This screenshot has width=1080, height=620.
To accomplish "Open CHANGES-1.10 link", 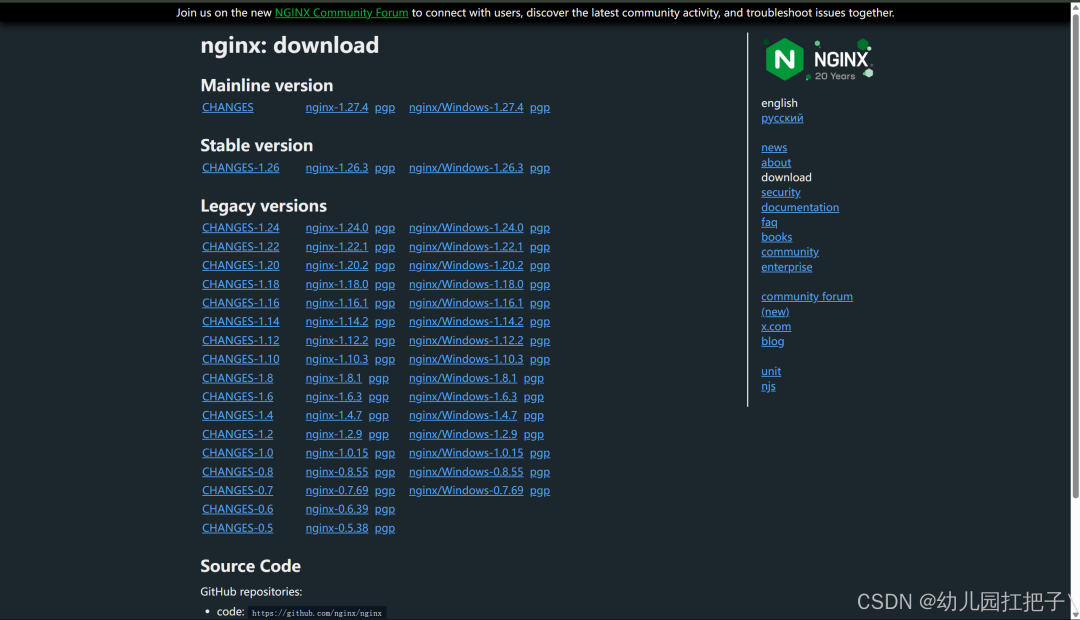I will (x=240, y=359).
